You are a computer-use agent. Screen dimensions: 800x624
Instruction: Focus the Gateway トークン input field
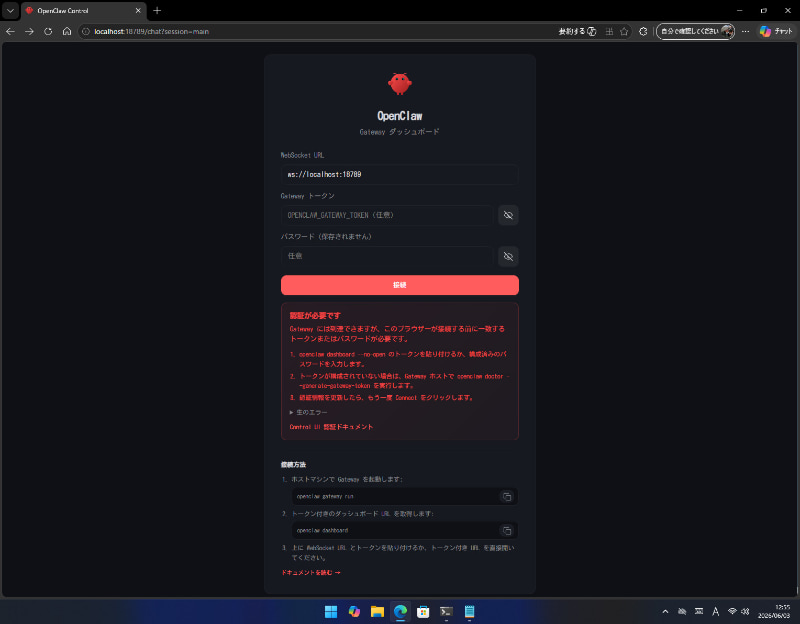coord(387,215)
